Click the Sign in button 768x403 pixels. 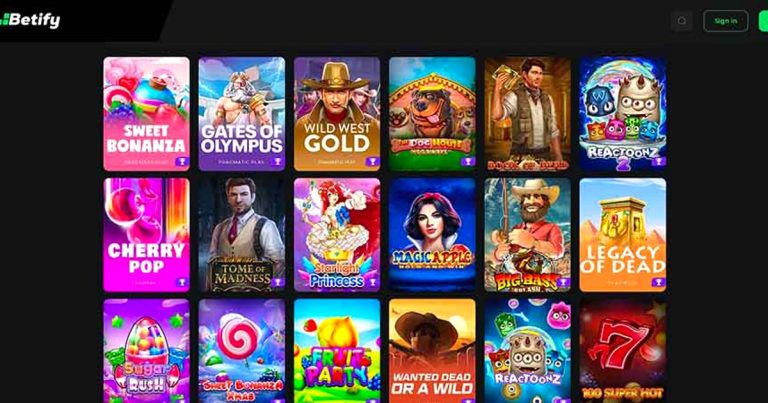coord(725,21)
